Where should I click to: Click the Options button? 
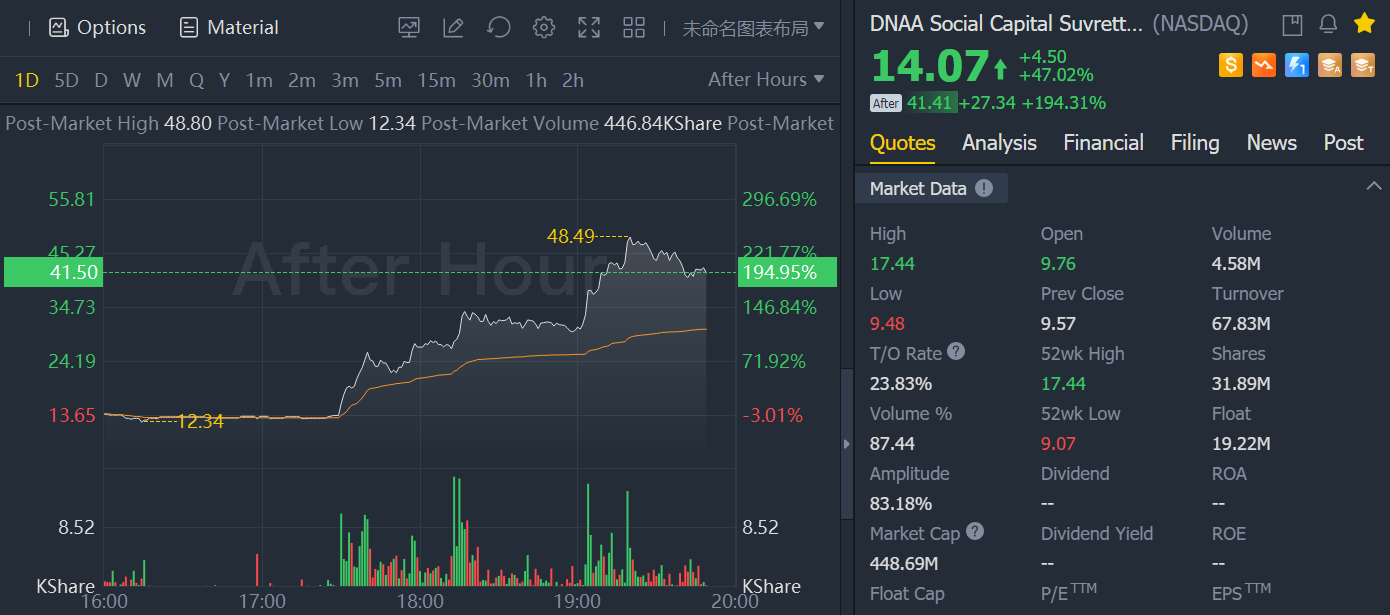(98, 28)
